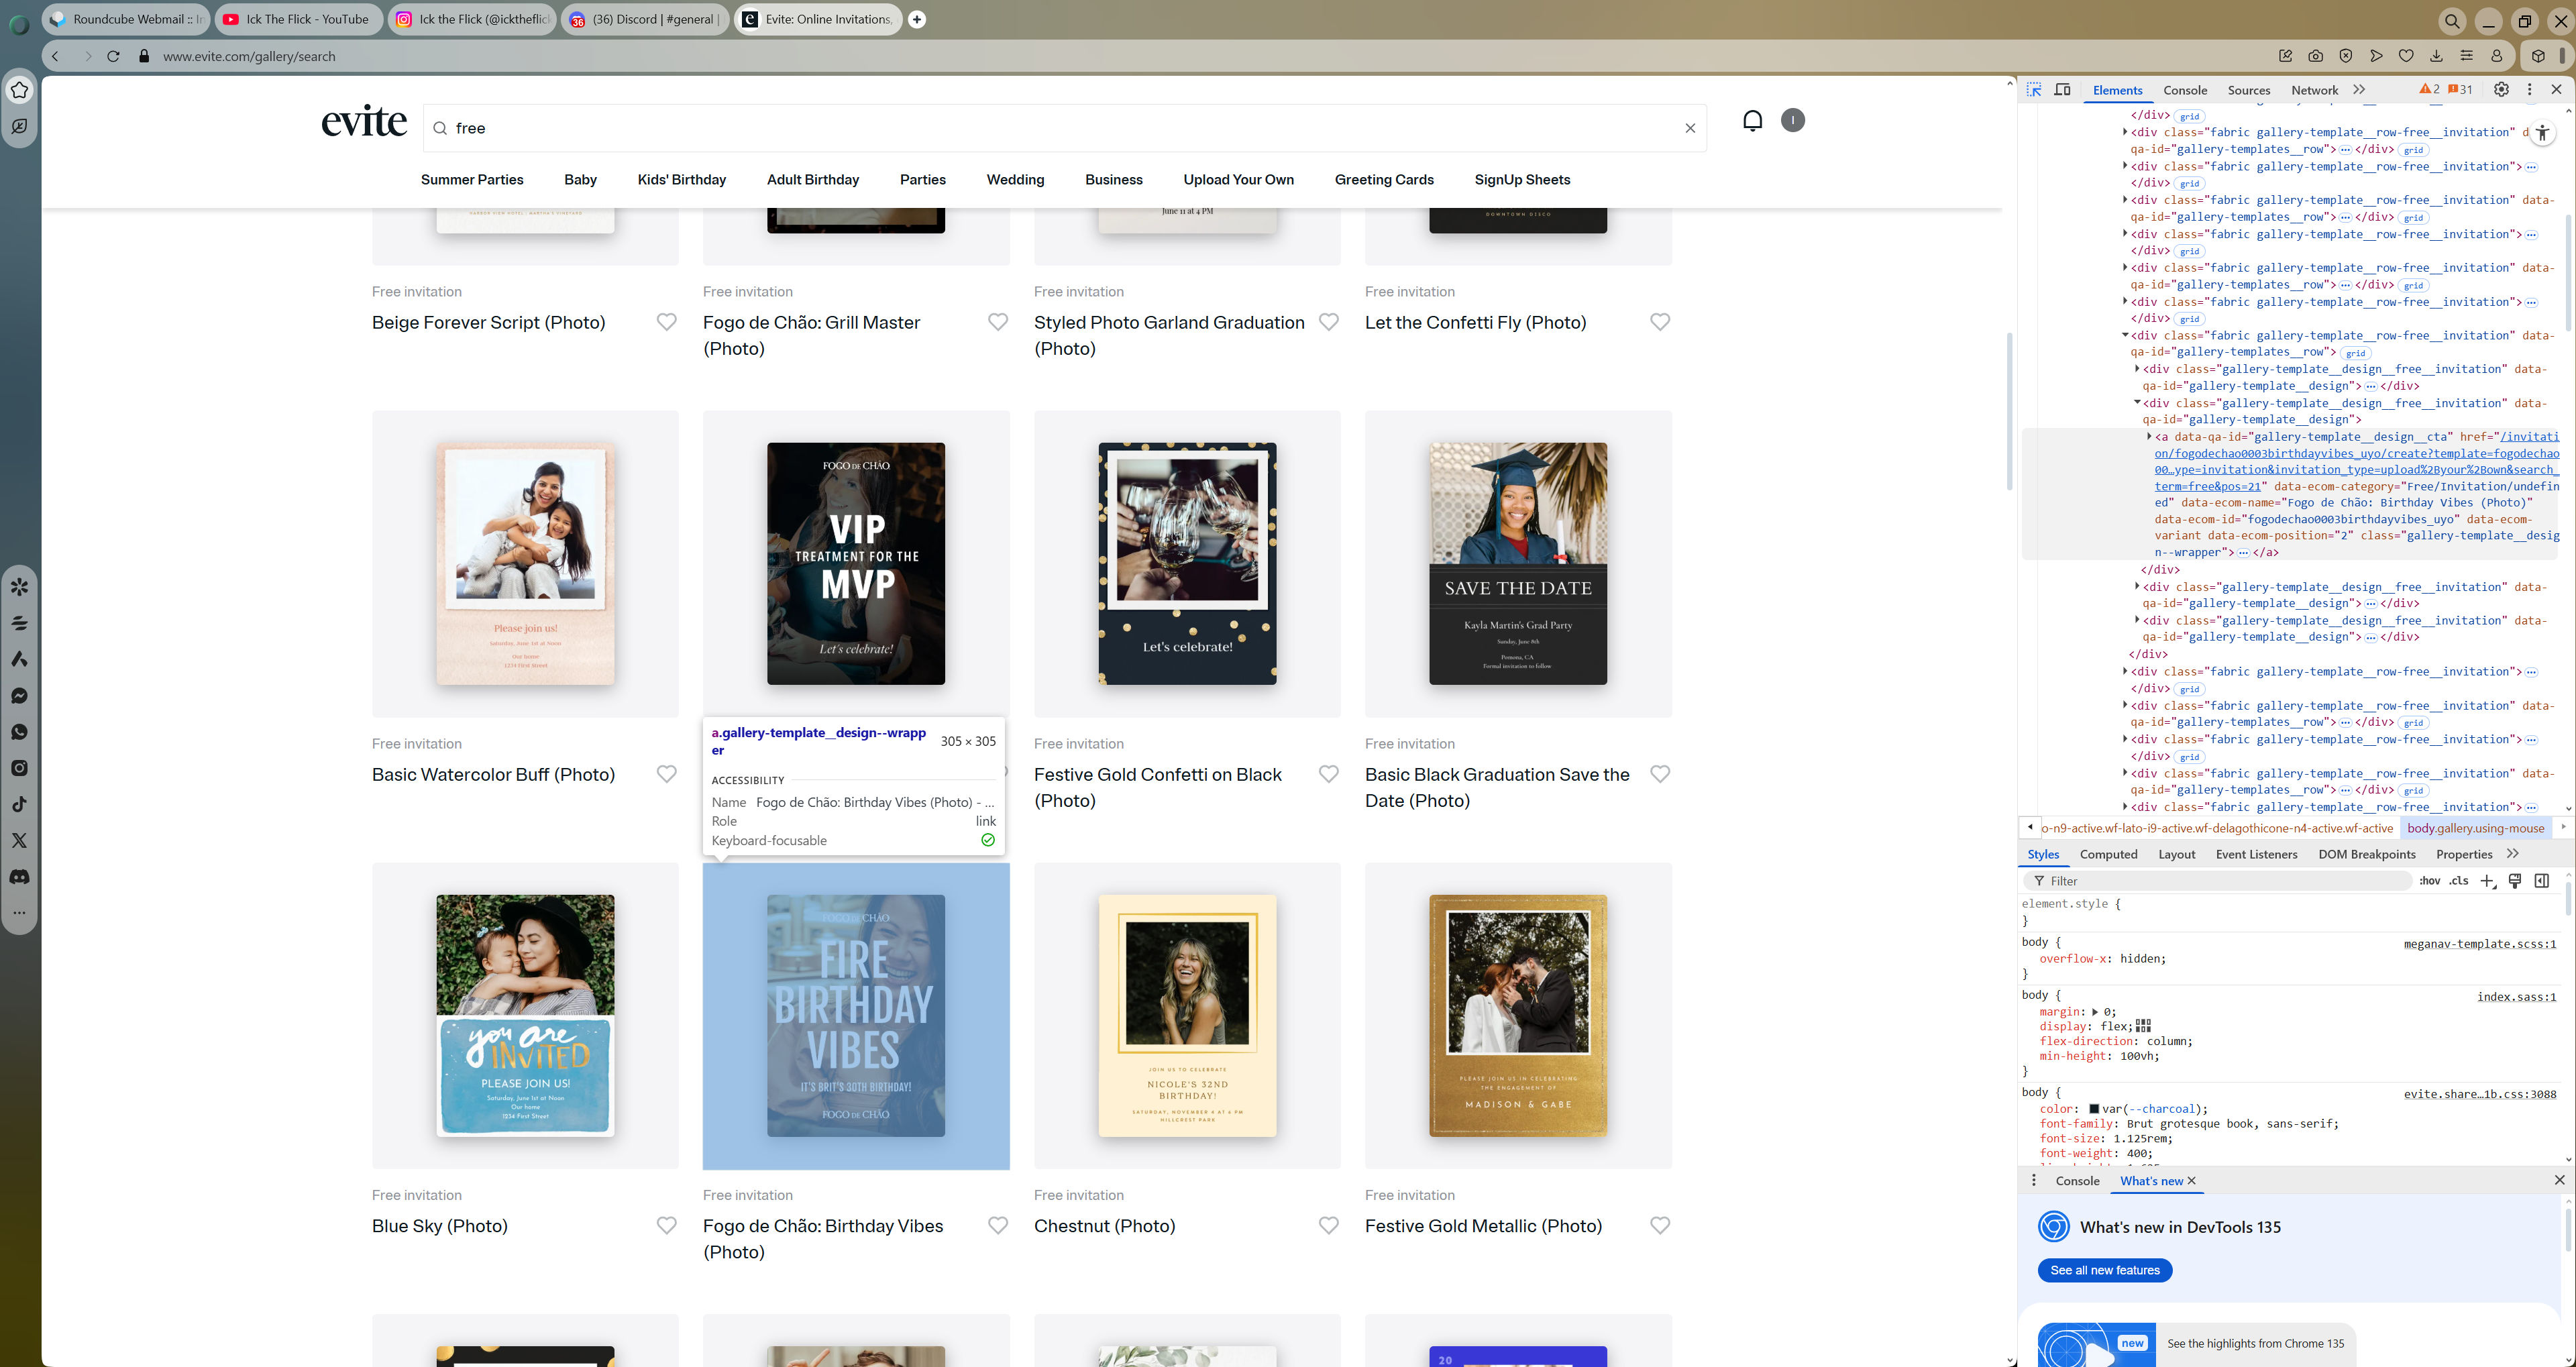Open Basic Black Graduation Save the Date card image
2576x1367 pixels.
coord(1518,564)
